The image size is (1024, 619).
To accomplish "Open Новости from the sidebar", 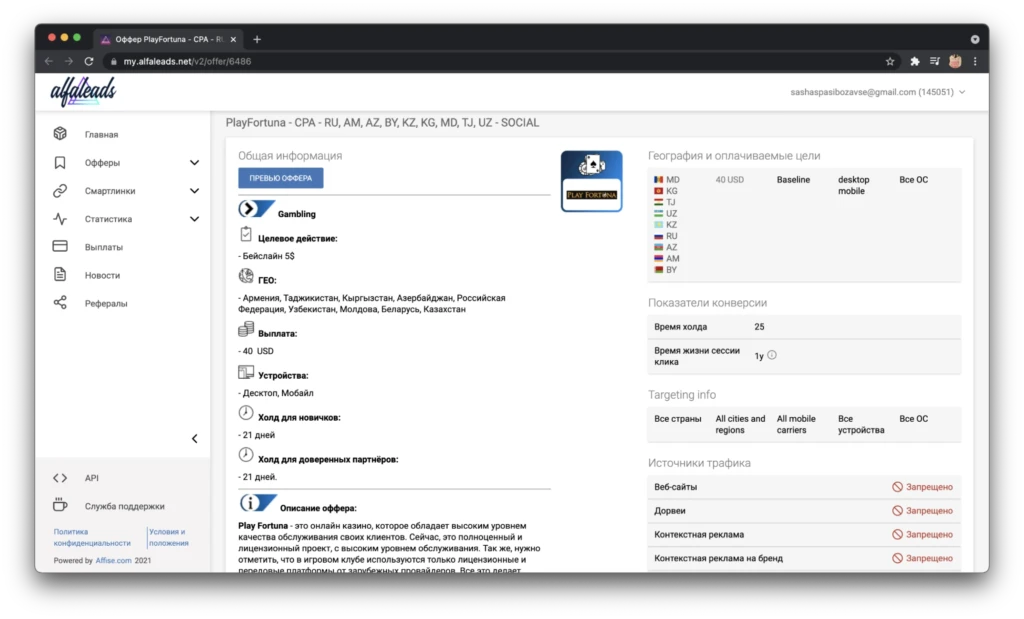I will (103, 276).
